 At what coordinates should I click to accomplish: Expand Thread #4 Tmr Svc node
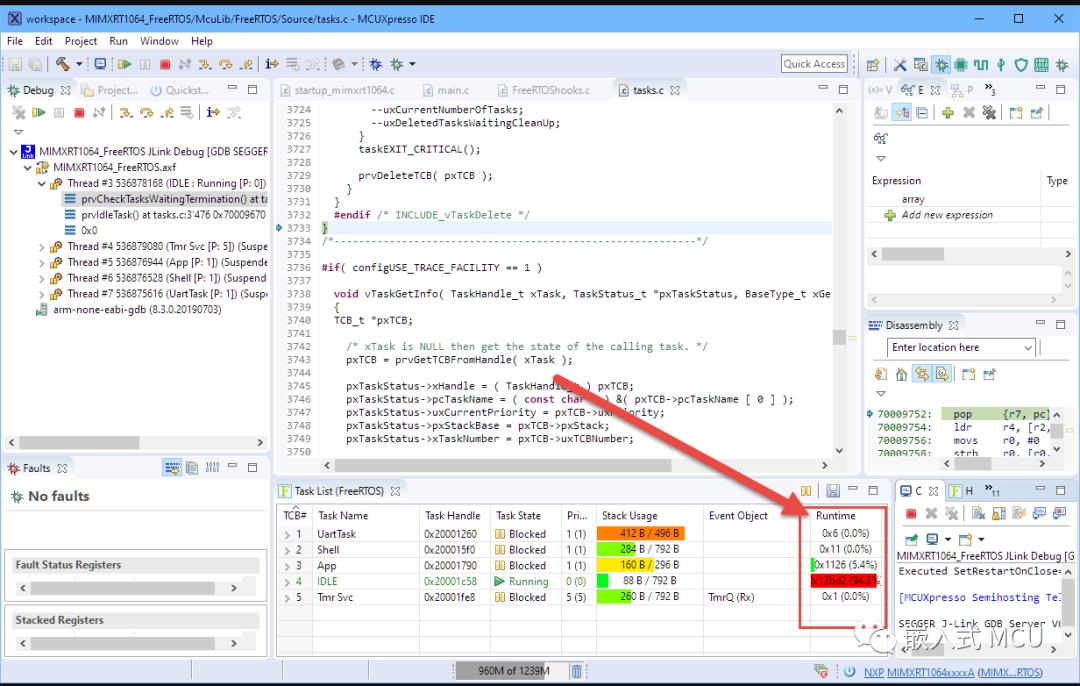41,247
